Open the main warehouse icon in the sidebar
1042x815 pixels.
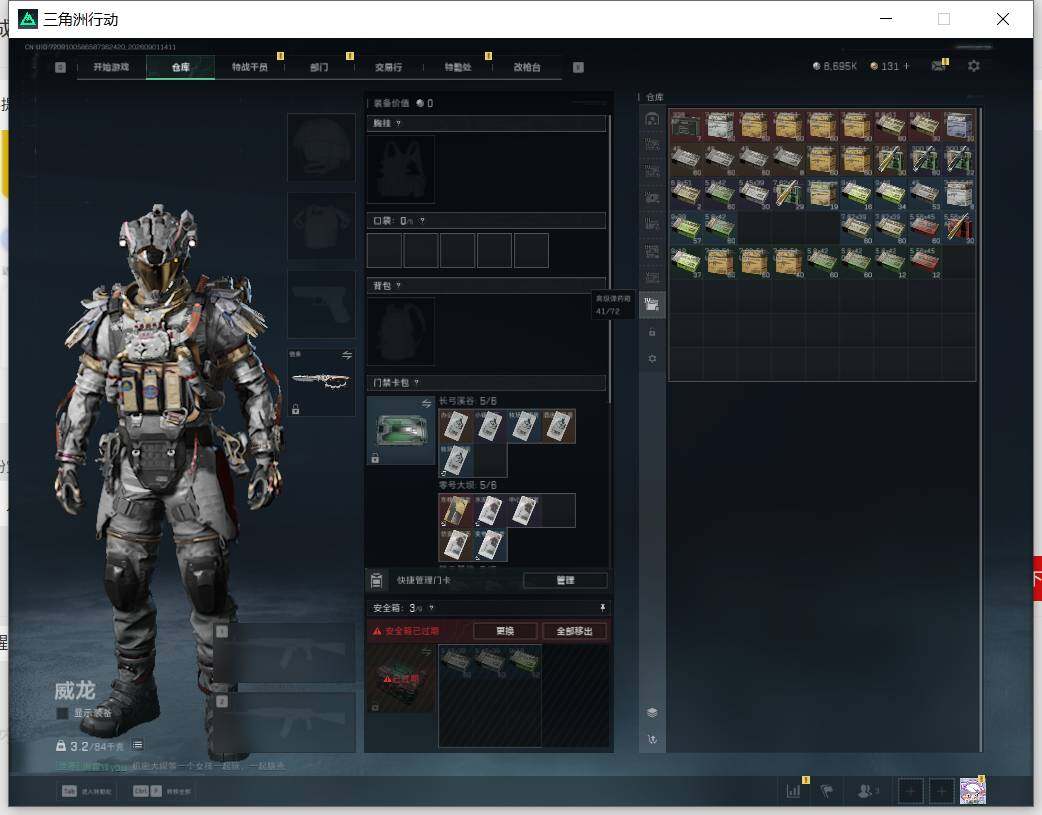coord(652,119)
